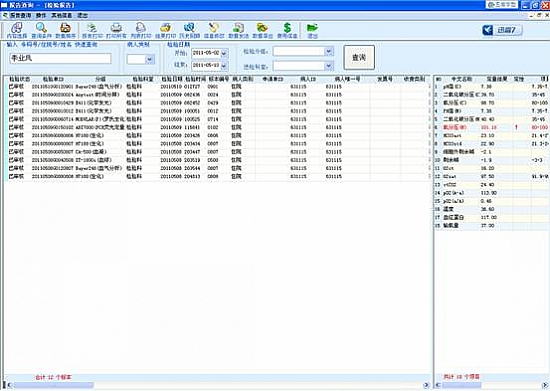
Task: Expand the inspection group combo box
Action: [328, 52]
